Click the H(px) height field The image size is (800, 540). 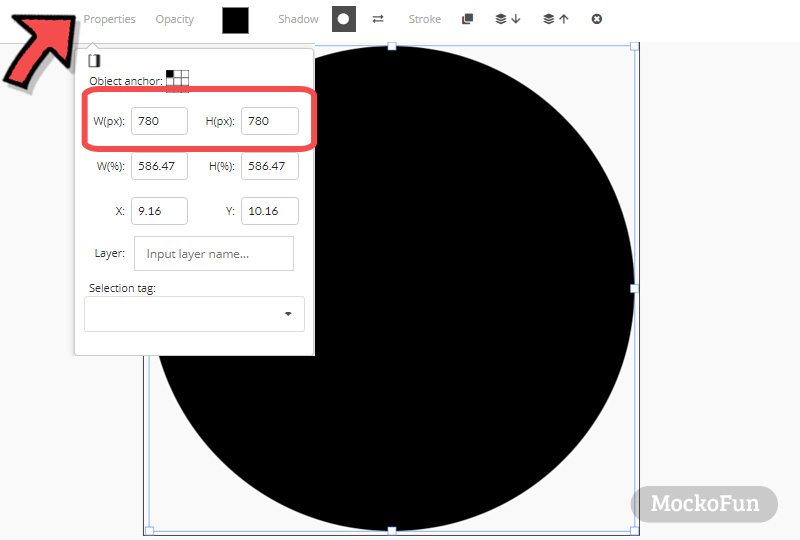(x=269, y=121)
